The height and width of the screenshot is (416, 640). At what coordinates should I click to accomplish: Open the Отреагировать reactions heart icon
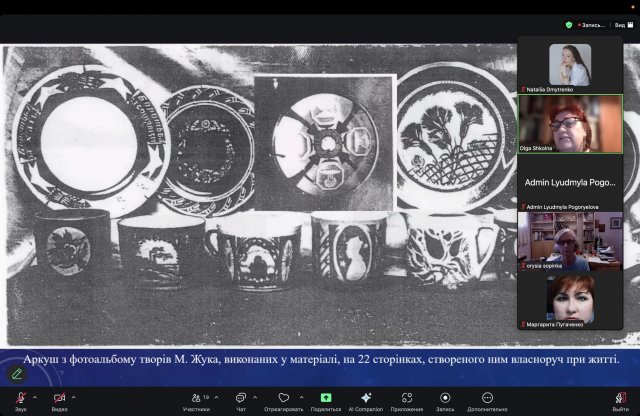click(283, 399)
